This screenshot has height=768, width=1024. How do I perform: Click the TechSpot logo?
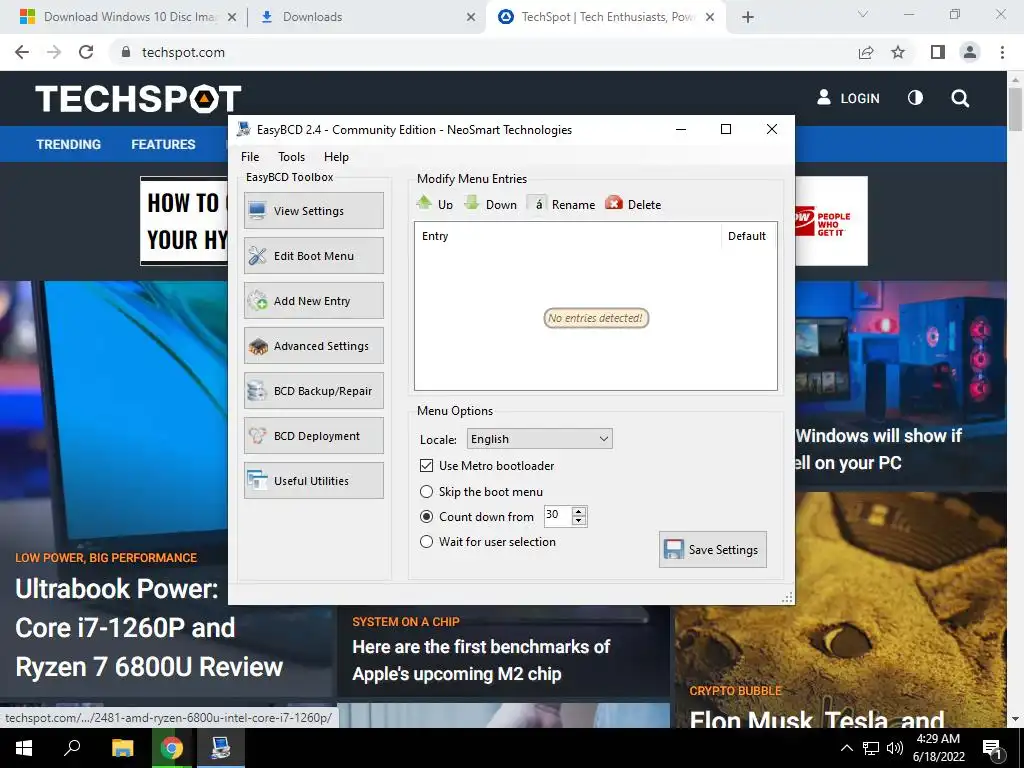point(138,98)
